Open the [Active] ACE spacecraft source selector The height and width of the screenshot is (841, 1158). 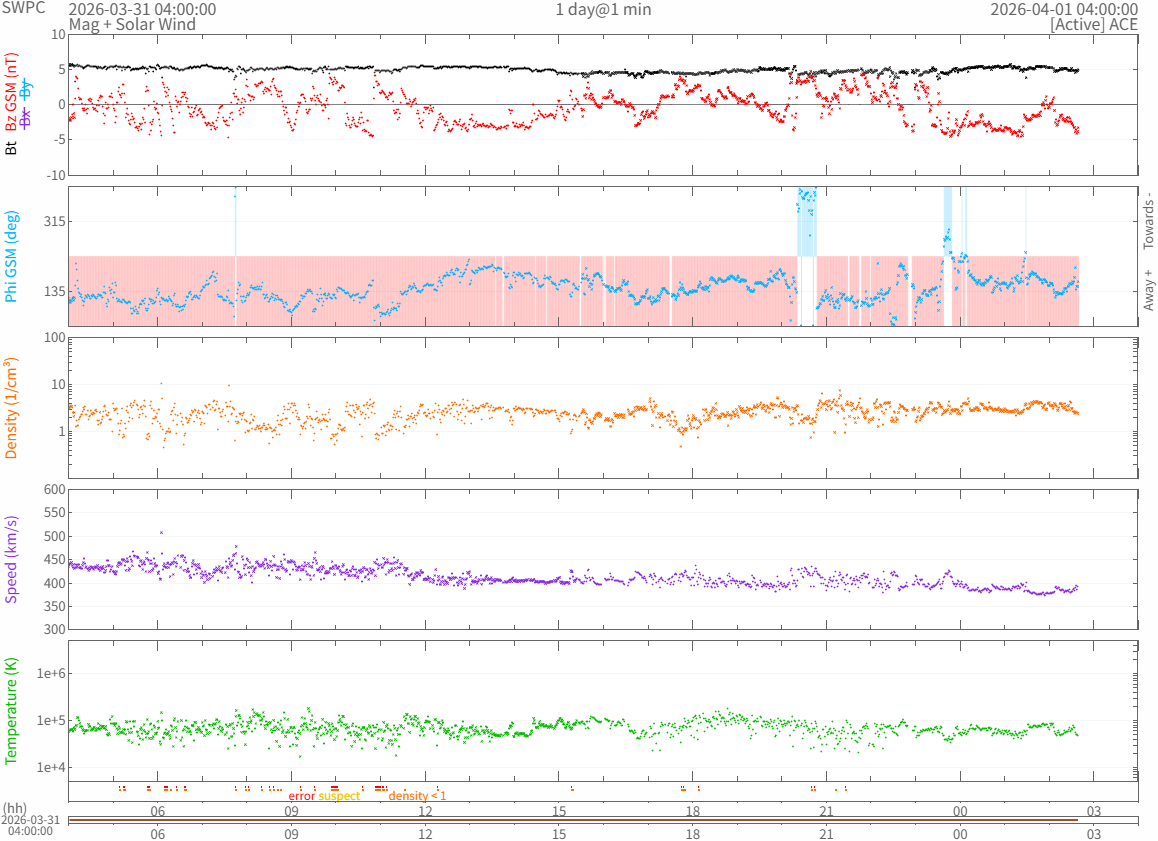pyautogui.click(x=1094, y=24)
